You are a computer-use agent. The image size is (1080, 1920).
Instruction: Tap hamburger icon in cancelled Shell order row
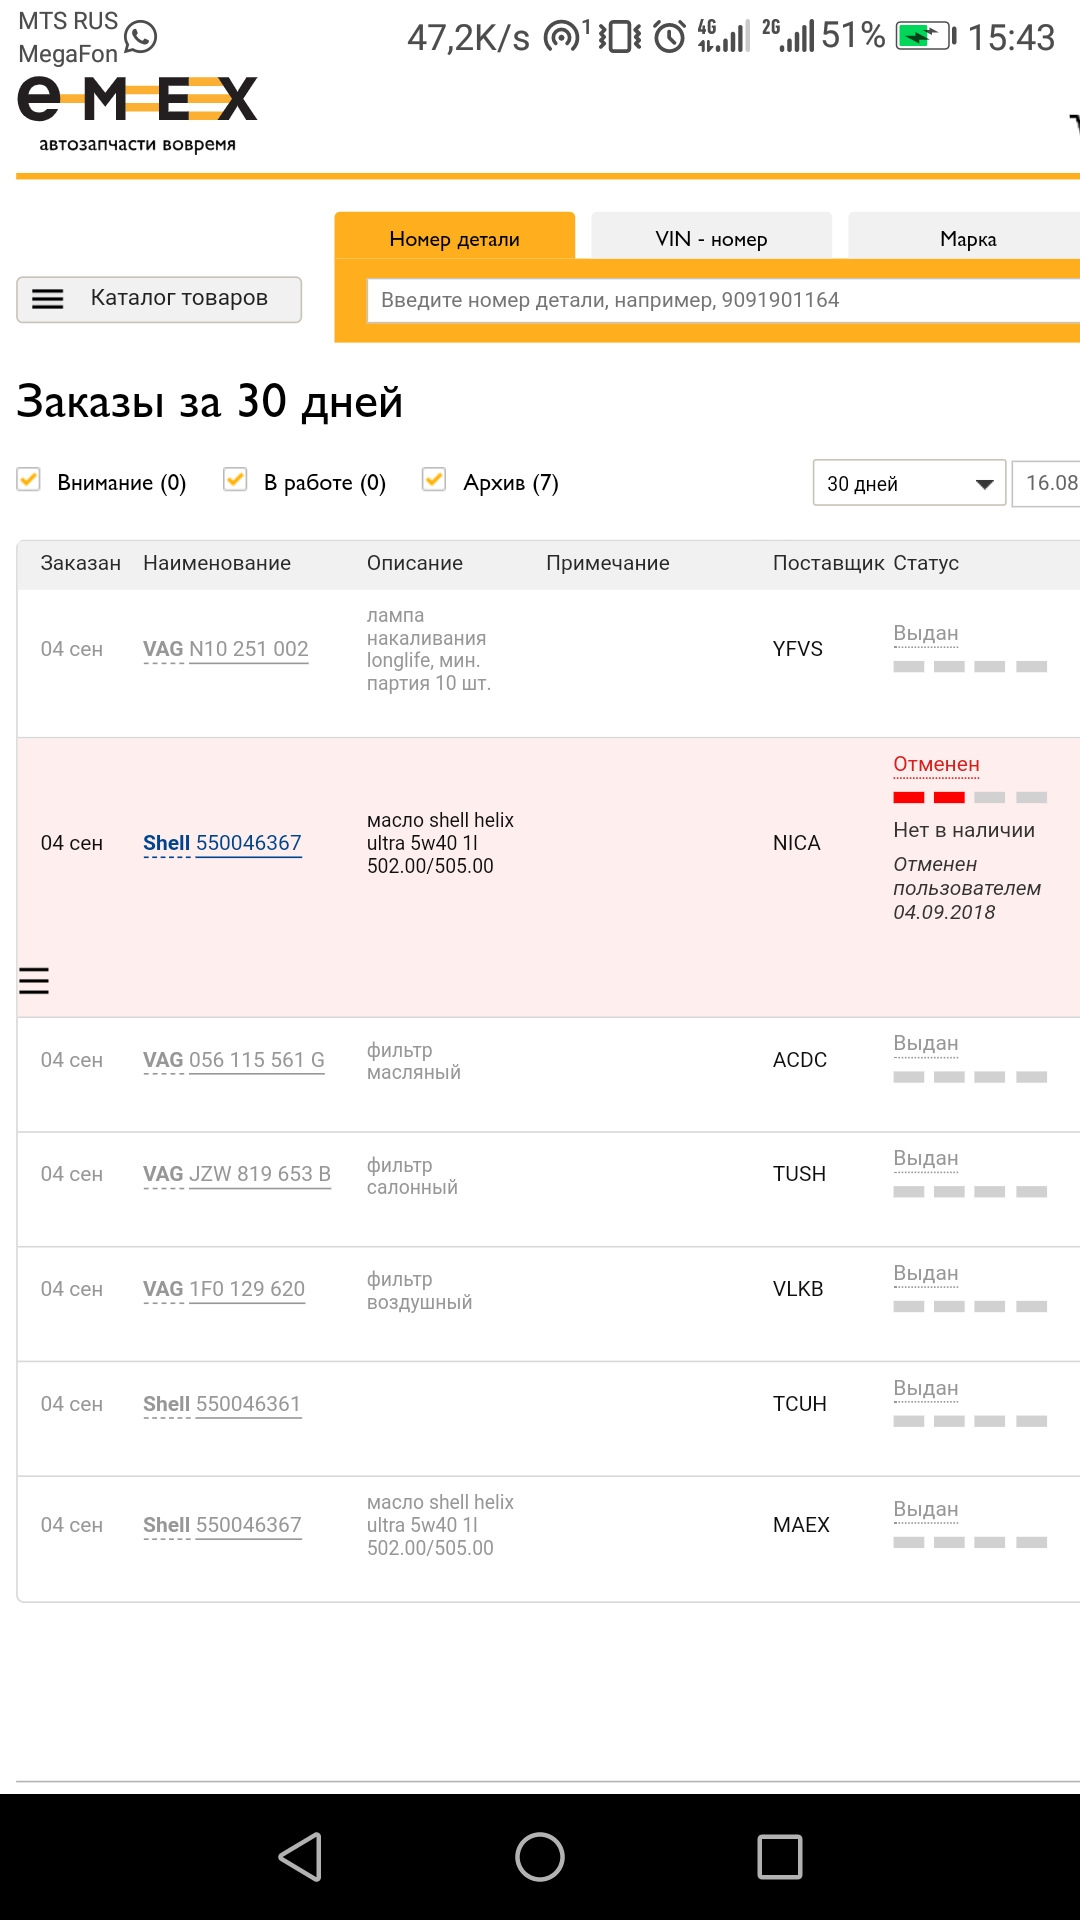tap(34, 981)
